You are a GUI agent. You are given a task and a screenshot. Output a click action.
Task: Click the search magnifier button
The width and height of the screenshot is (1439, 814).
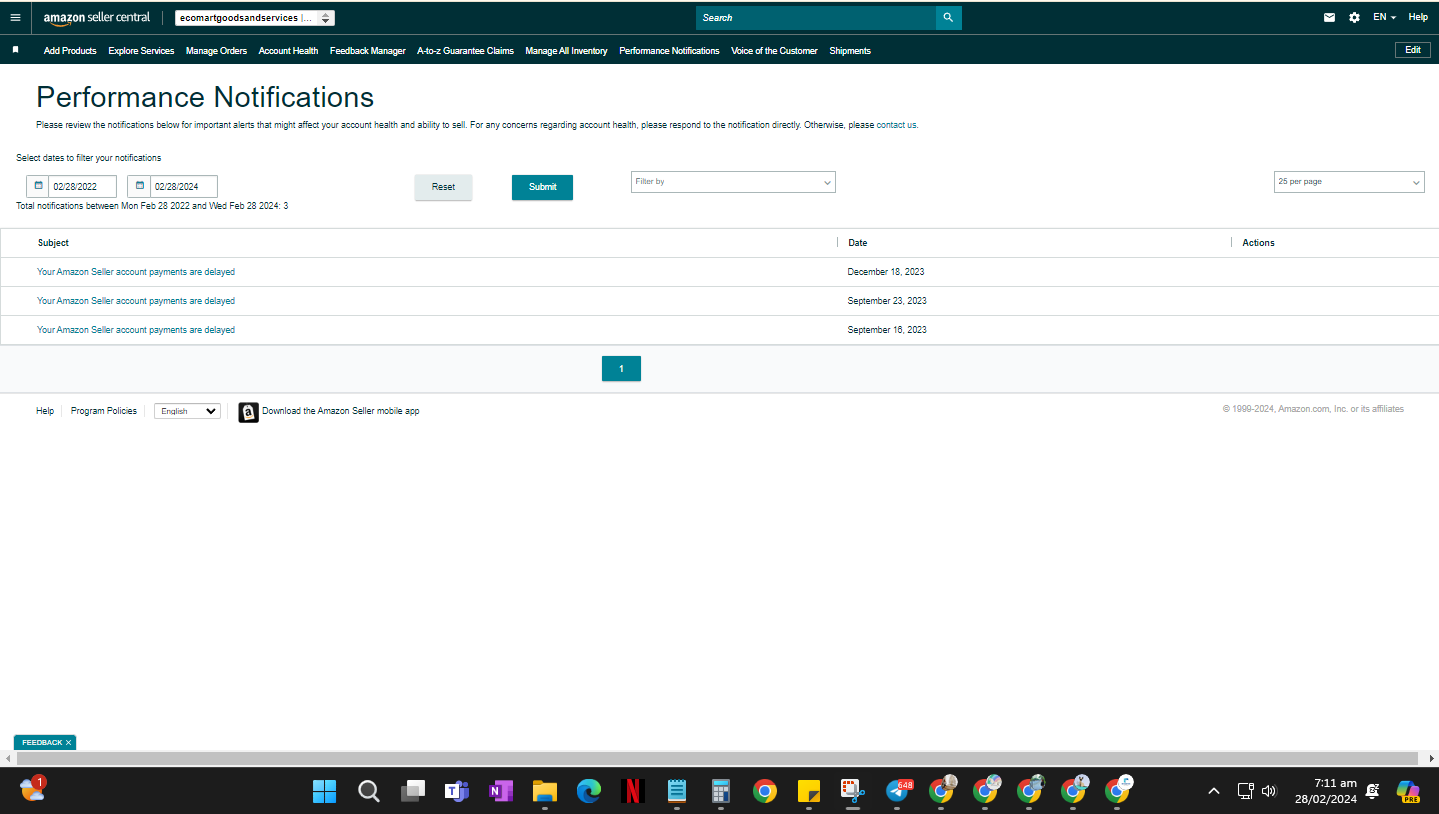tap(948, 18)
